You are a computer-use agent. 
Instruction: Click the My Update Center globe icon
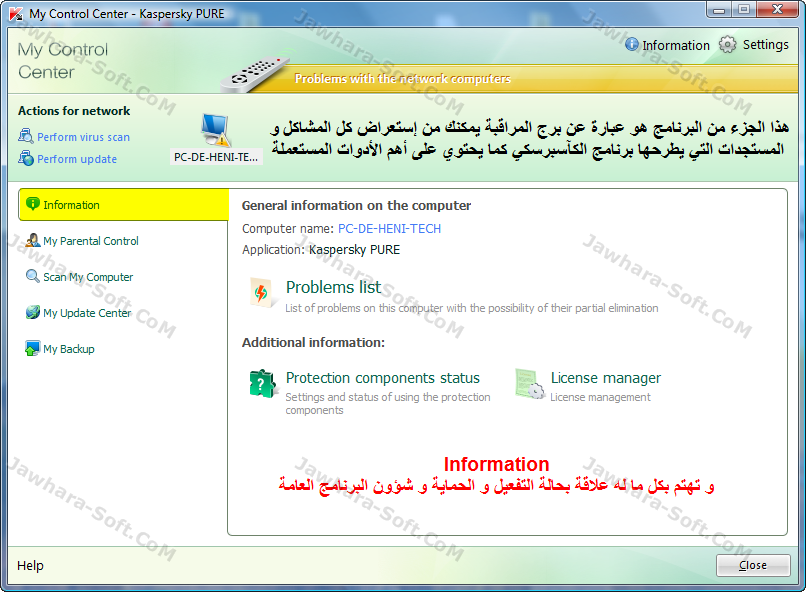click(33, 312)
